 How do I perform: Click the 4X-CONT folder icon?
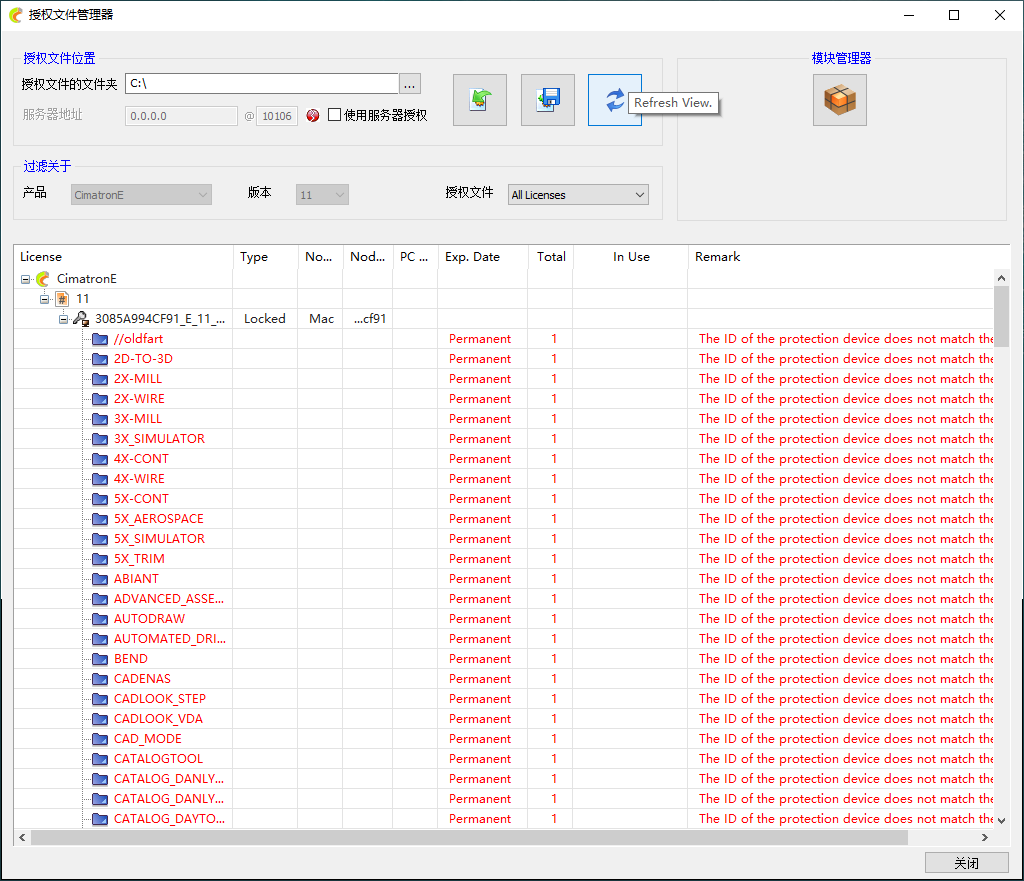[100, 459]
